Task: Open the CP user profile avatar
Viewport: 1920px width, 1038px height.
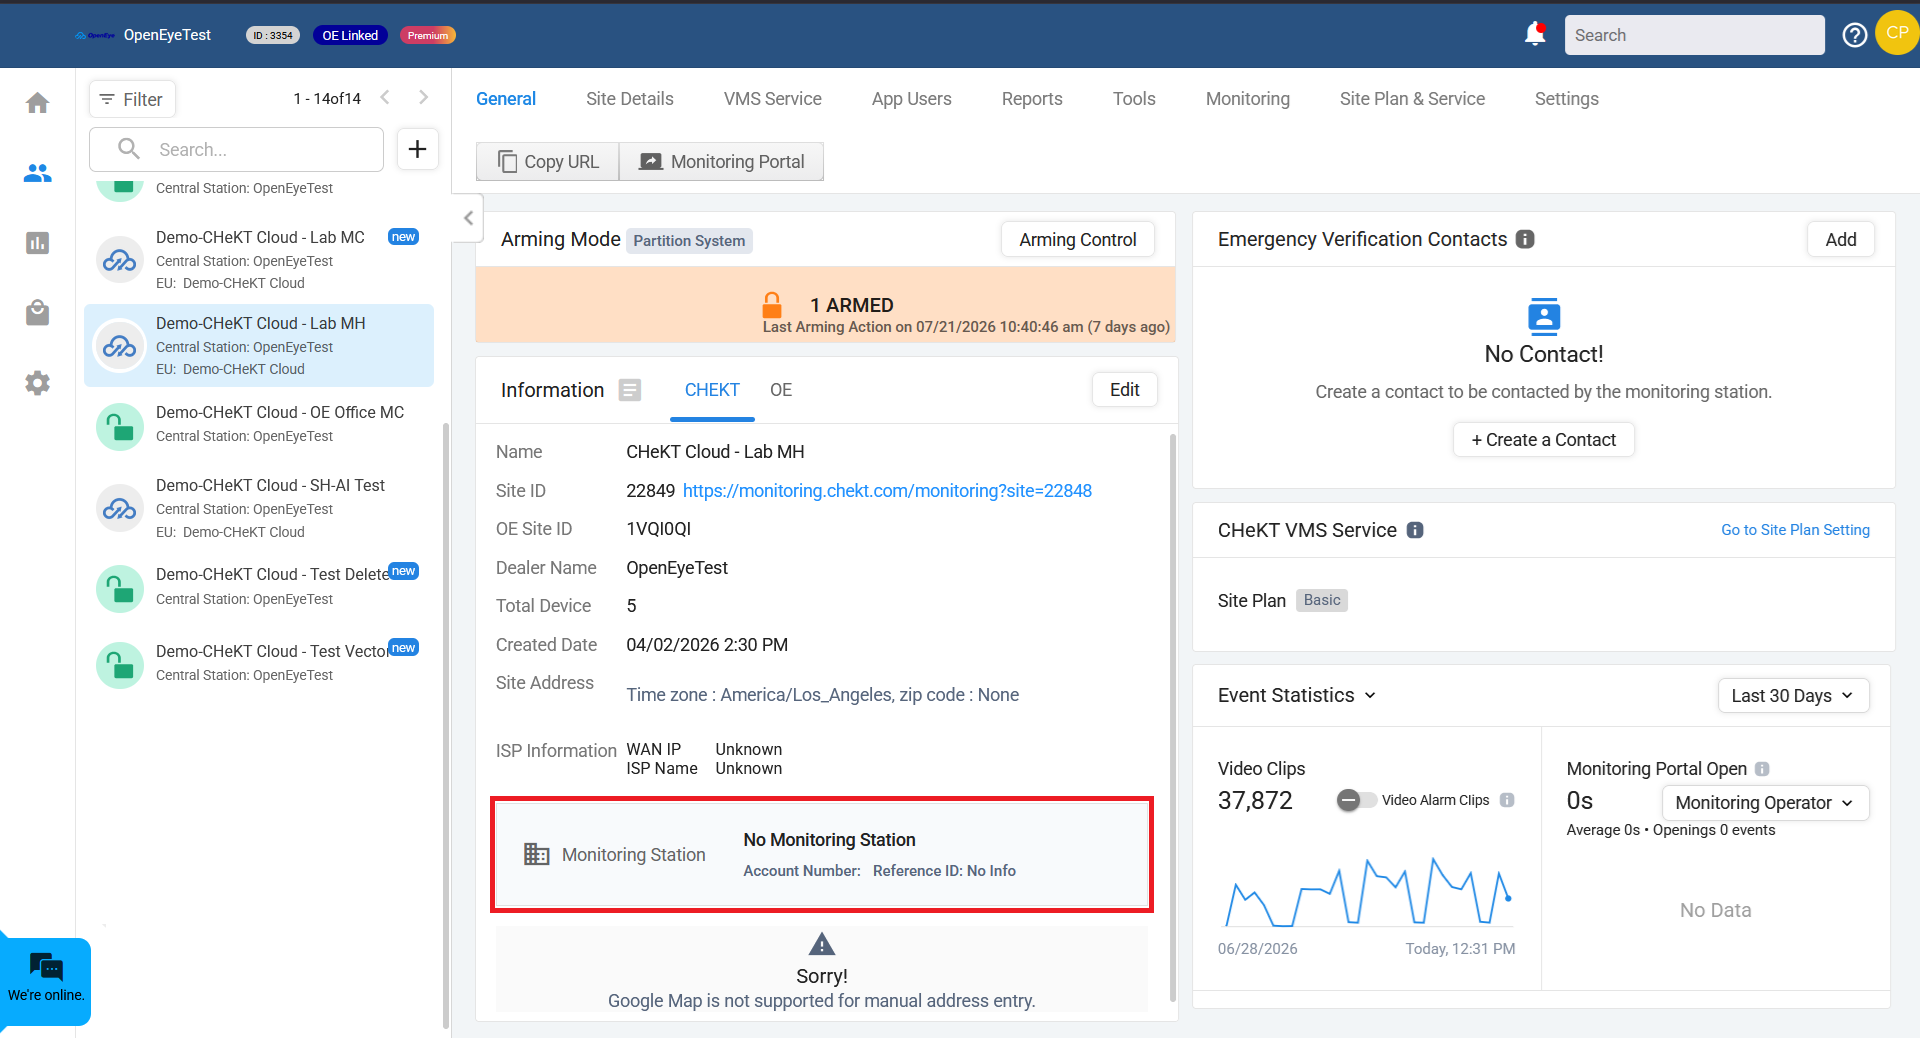Action: tap(1897, 33)
